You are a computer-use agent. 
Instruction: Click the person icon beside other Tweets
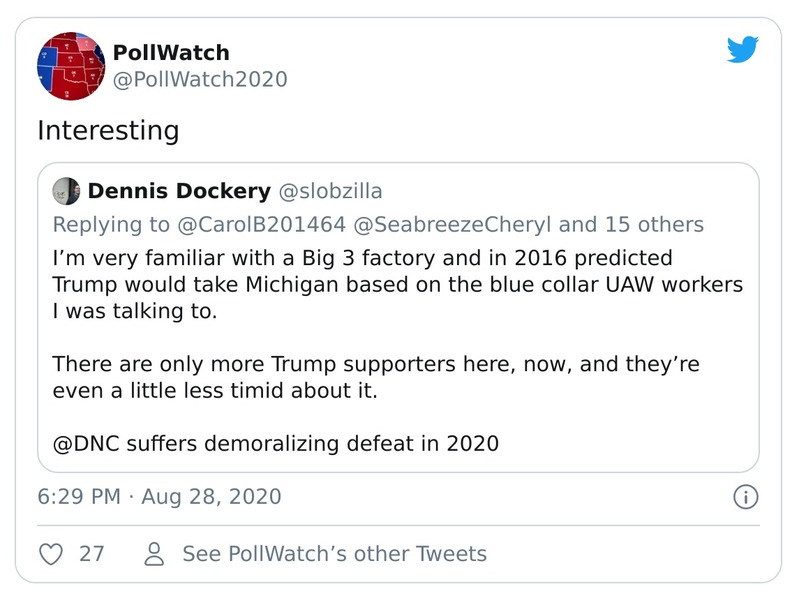coord(154,553)
